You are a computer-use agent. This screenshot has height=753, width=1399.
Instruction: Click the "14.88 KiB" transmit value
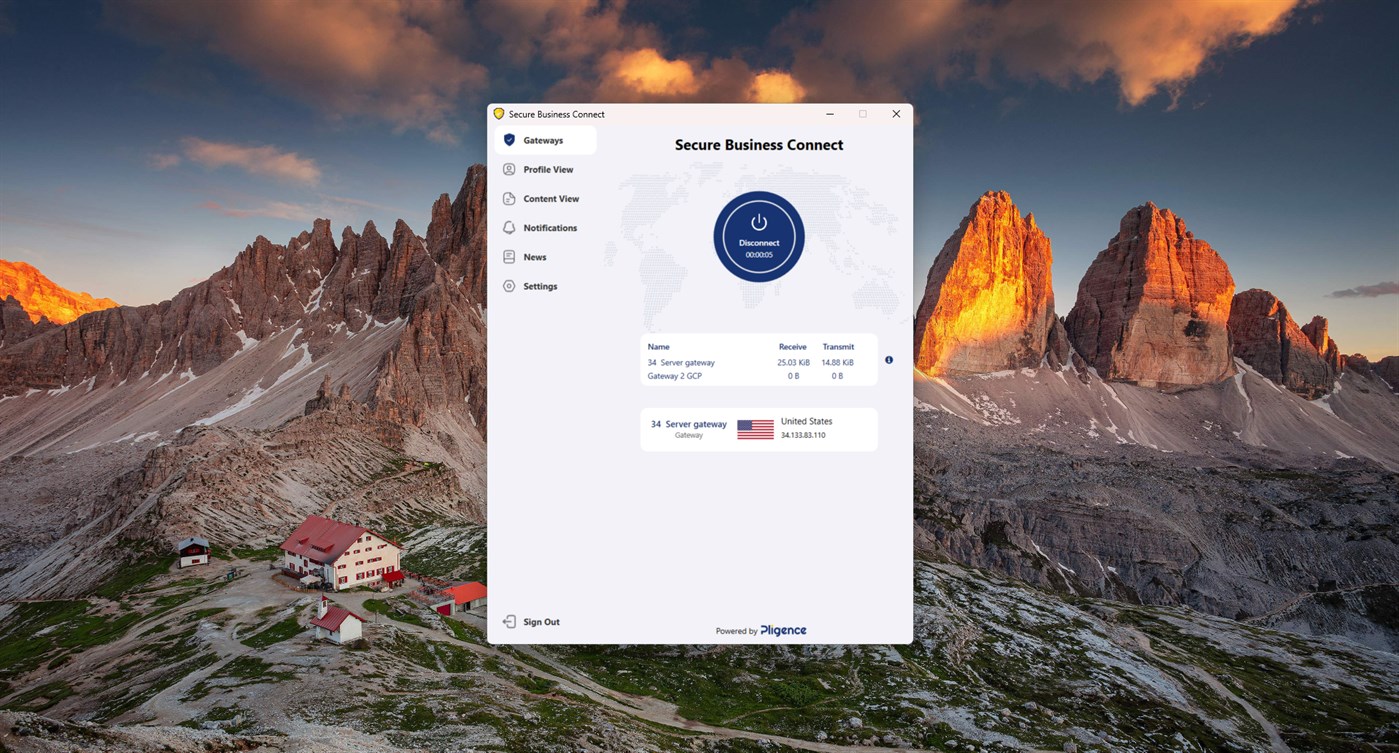point(837,363)
